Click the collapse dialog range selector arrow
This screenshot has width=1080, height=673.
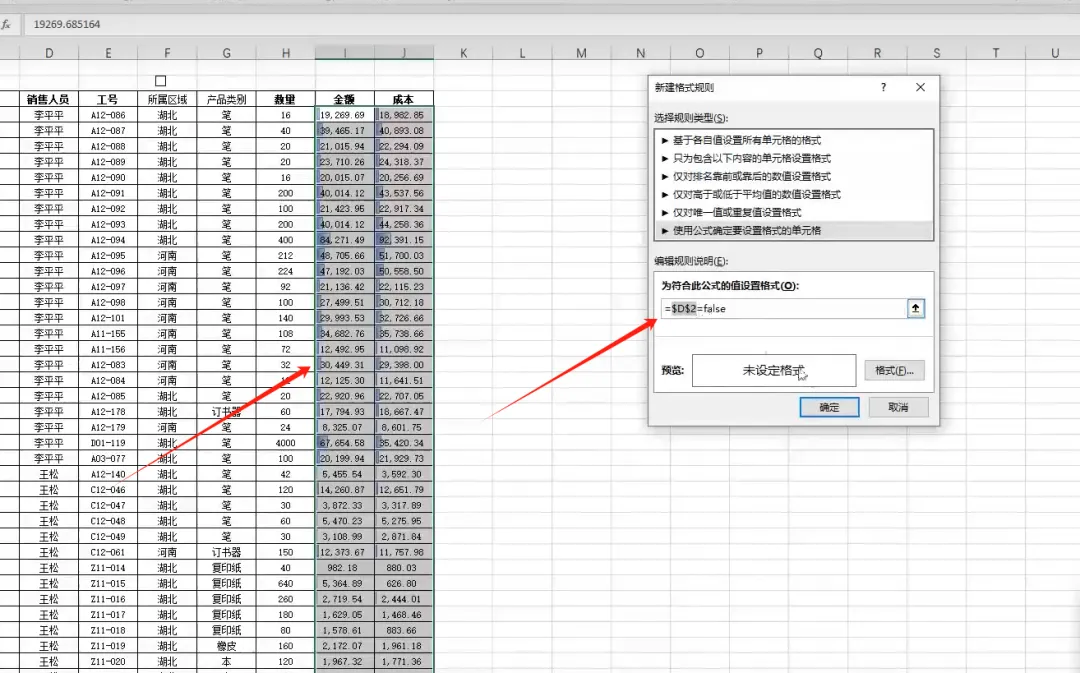click(x=915, y=309)
